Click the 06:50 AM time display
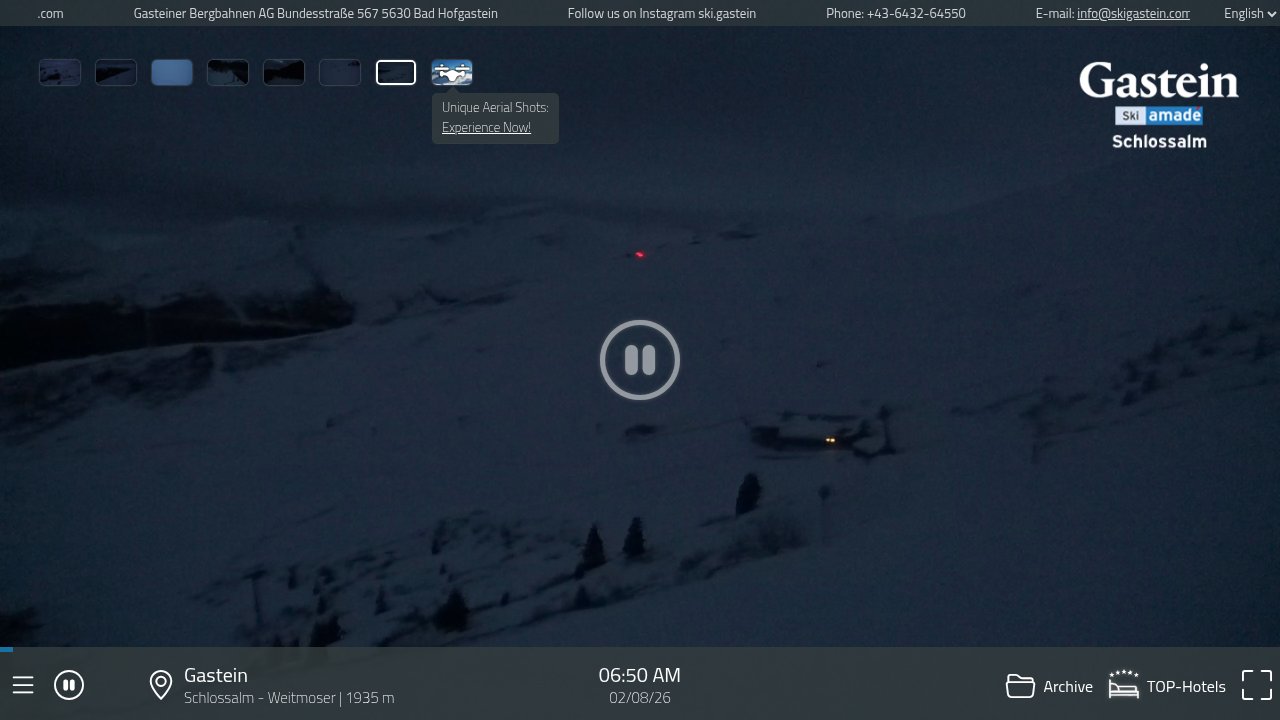Screen dimensions: 1280x720 (x=639, y=675)
